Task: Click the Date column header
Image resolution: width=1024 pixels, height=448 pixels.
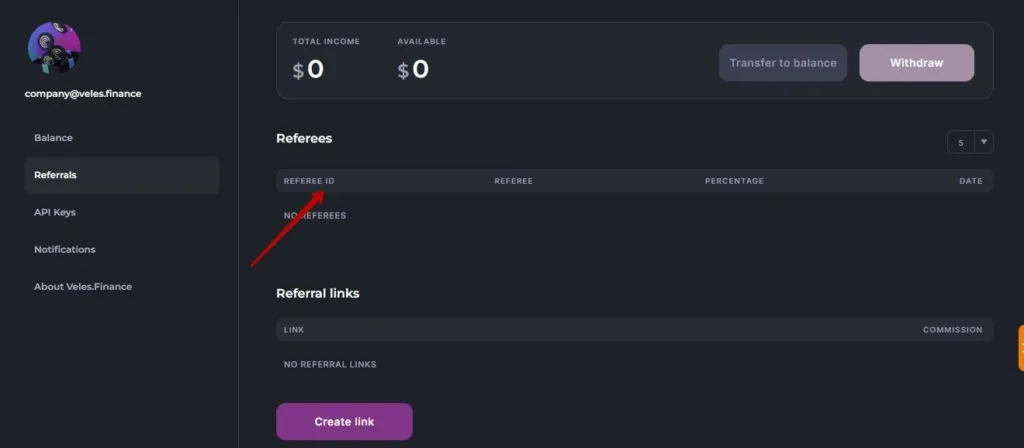Action: point(970,181)
